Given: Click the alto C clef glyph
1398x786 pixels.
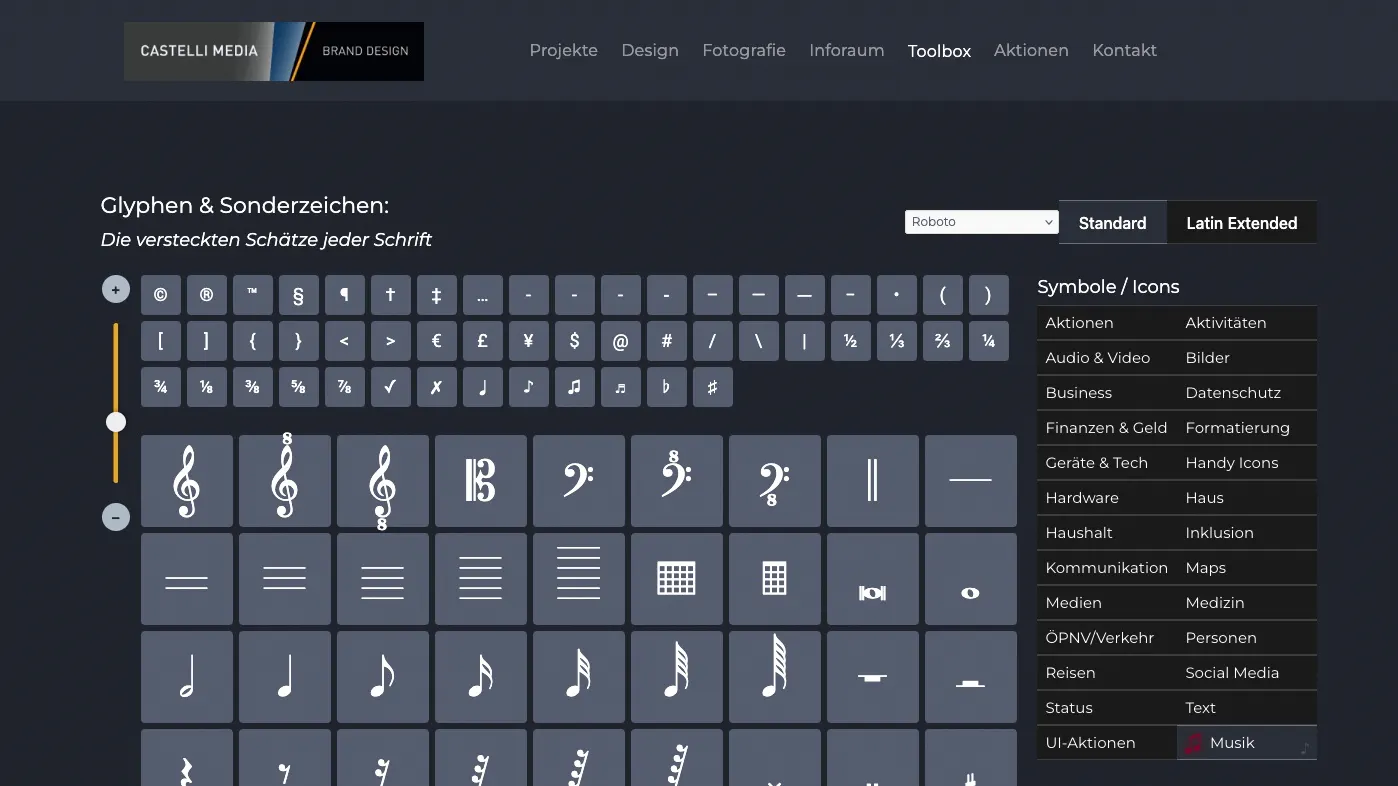Looking at the screenshot, I should point(481,481).
